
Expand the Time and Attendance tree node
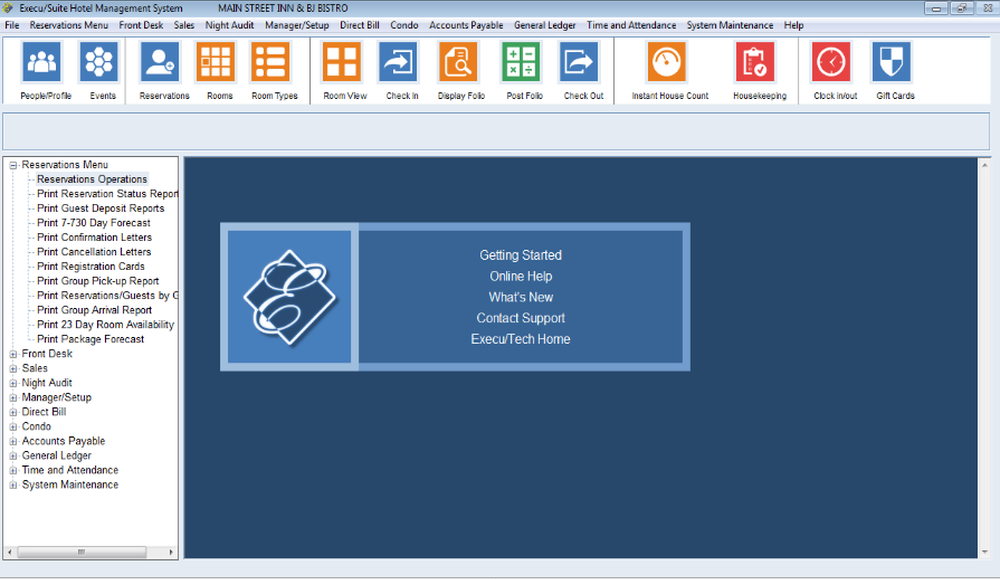13,471
